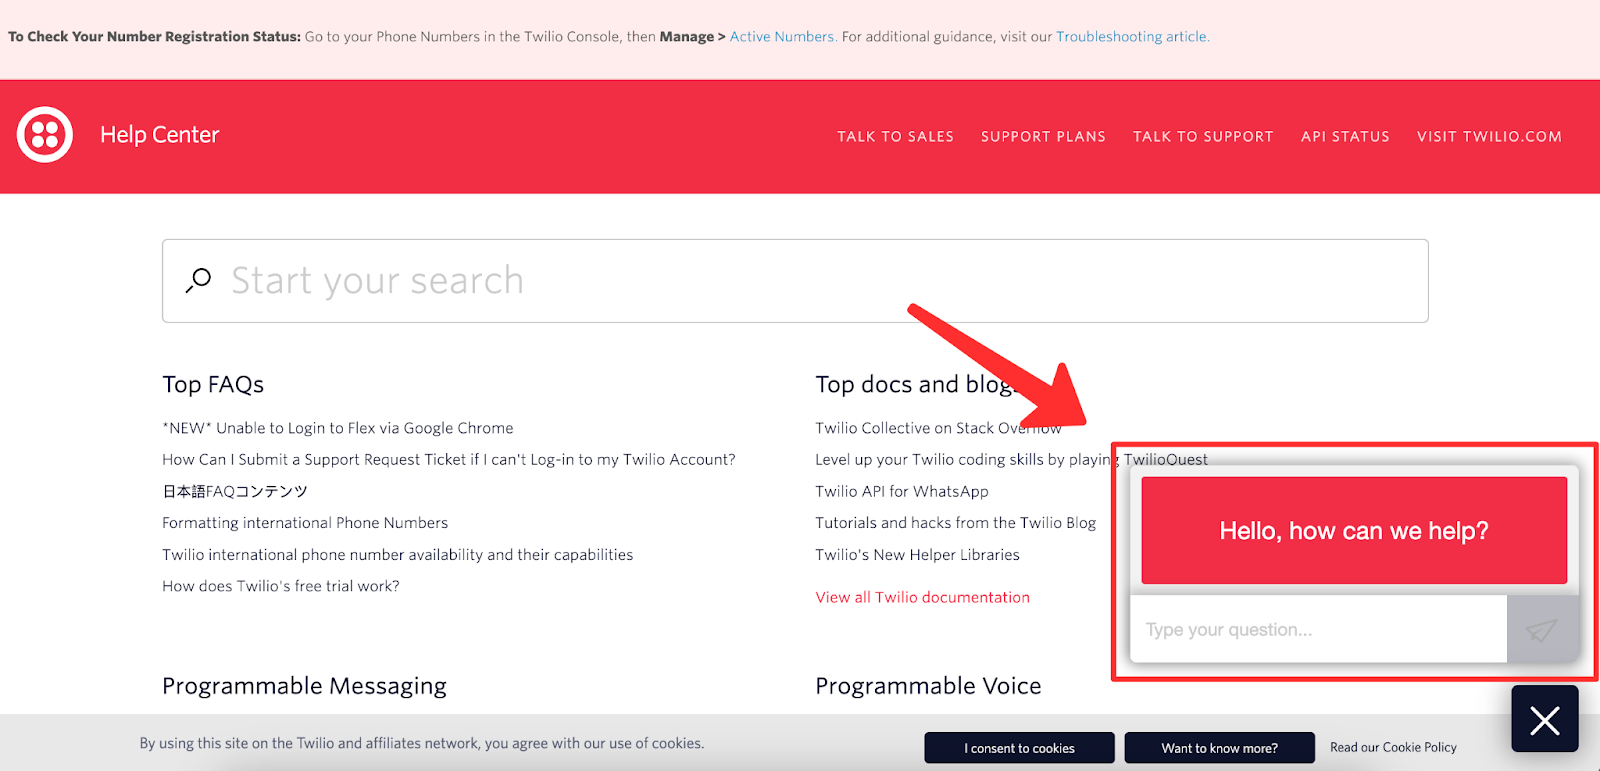Open the Programmable Voice section heading
The image size is (1600, 771).
point(928,686)
